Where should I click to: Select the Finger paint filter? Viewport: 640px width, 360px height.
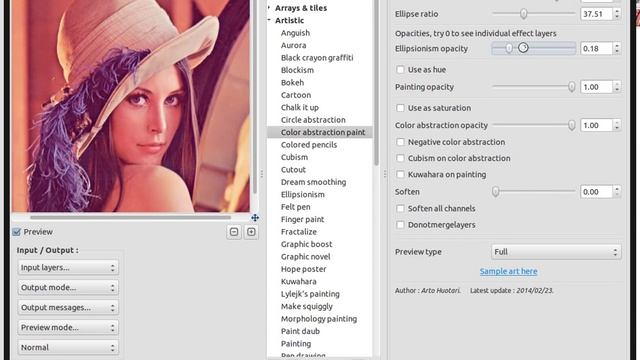(302, 220)
